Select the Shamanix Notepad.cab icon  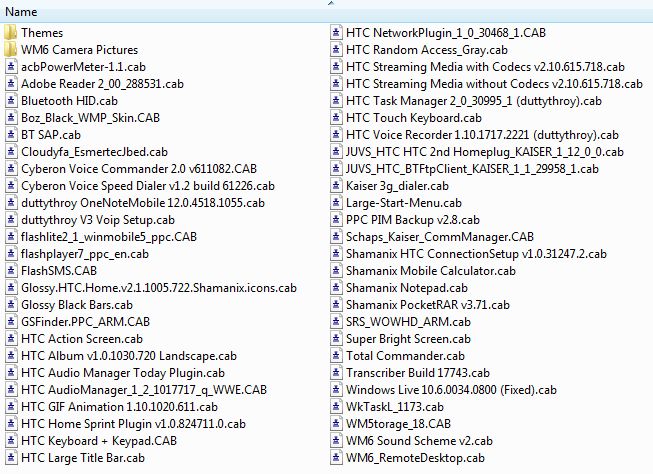click(x=336, y=288)
